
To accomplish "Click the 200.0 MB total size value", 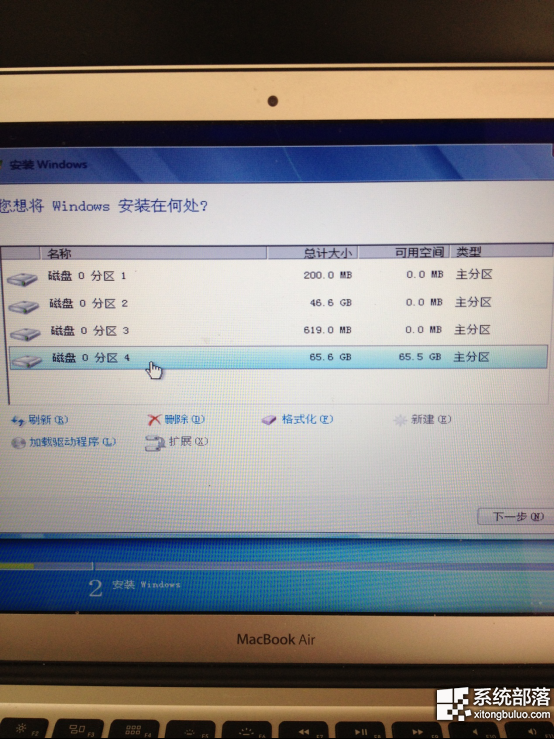I will 328,275.
